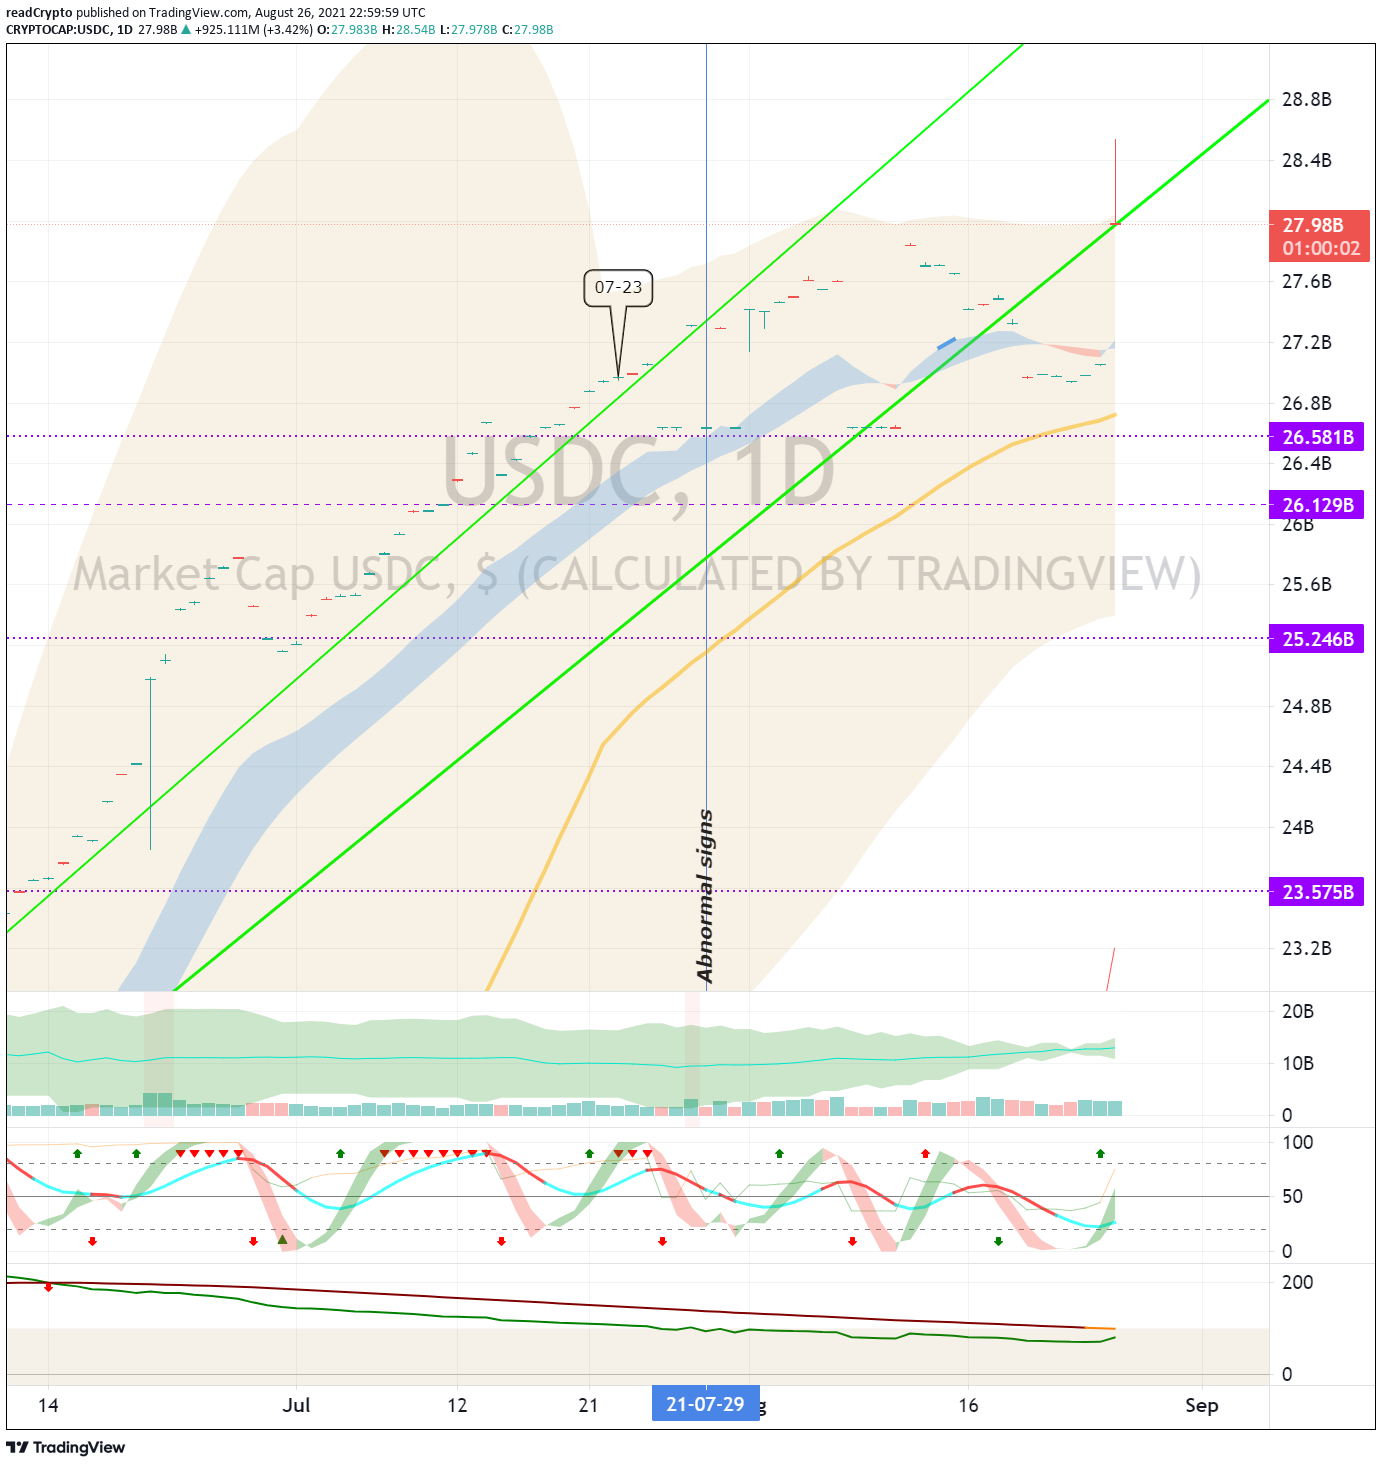This screenshot has height=1466, width=1382.
Task: Click the +925.111M (+3.42%) change value
Action: [x=254, y=29]
